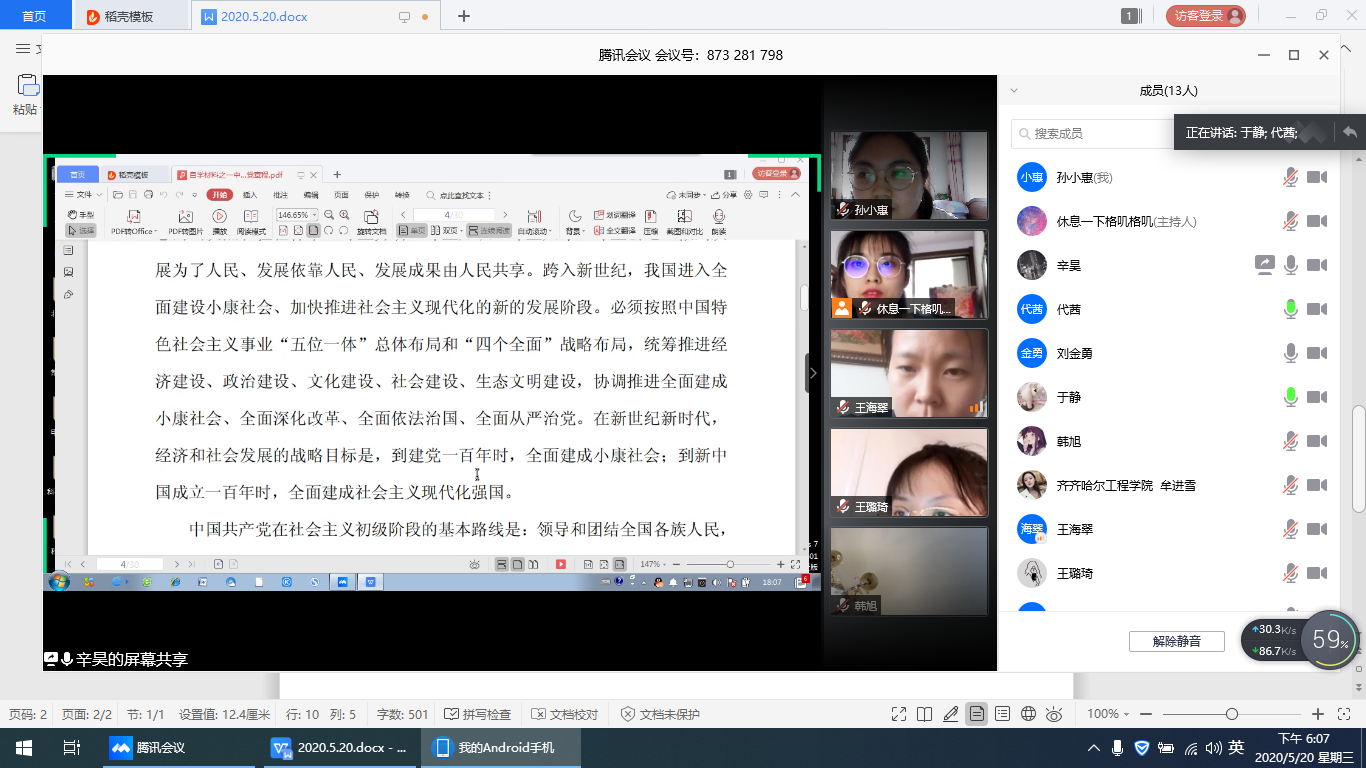1366x768 pixels.
Task: Collapse the 成员(13人) panel chevron
Action: (x=1014, y=90)
